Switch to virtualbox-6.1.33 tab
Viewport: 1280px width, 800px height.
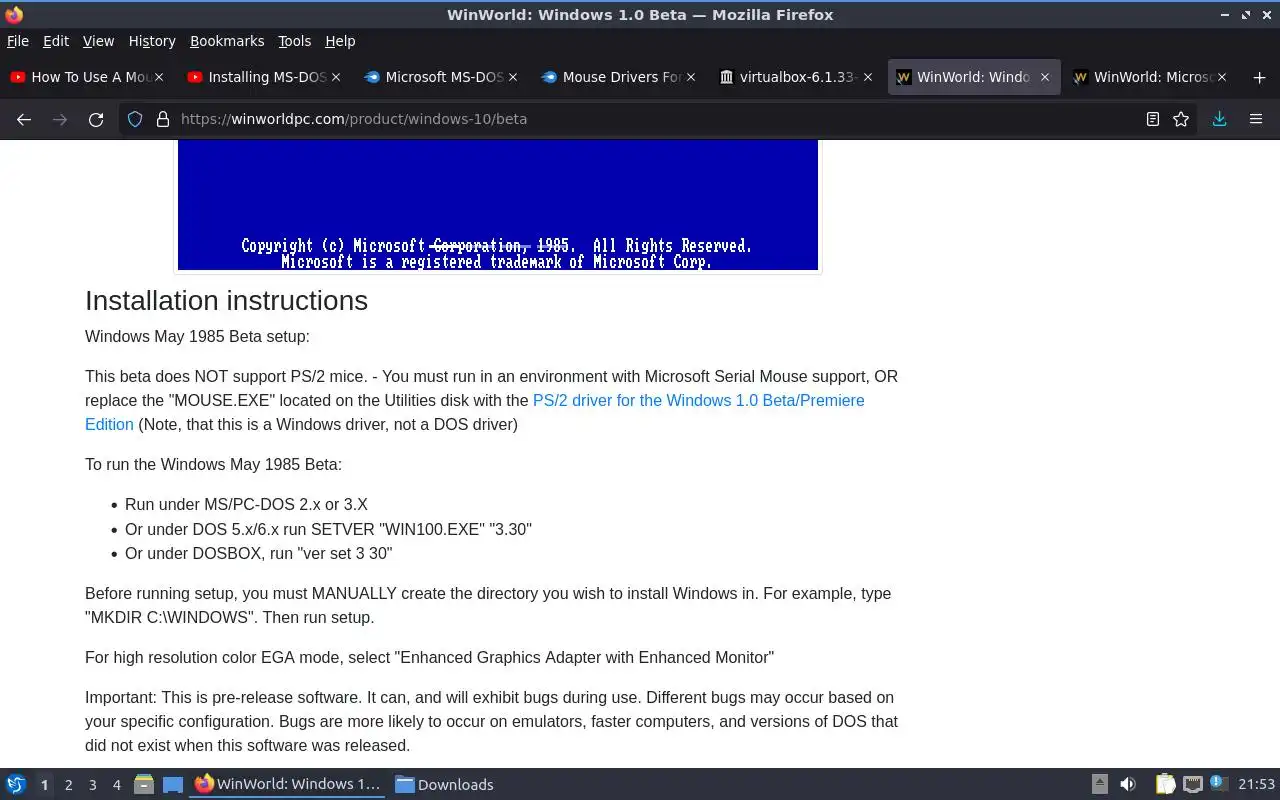(795, 77)
